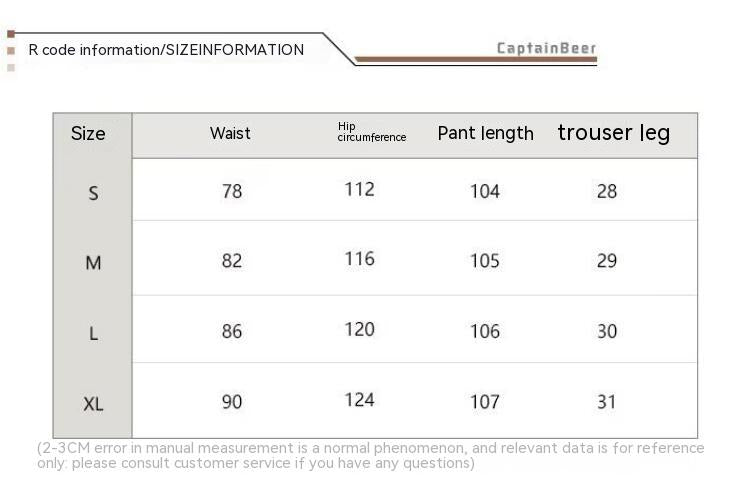Click the Waist column header
Screen dimensions: 738x493
pyautogui.click(x=230, y=134)
